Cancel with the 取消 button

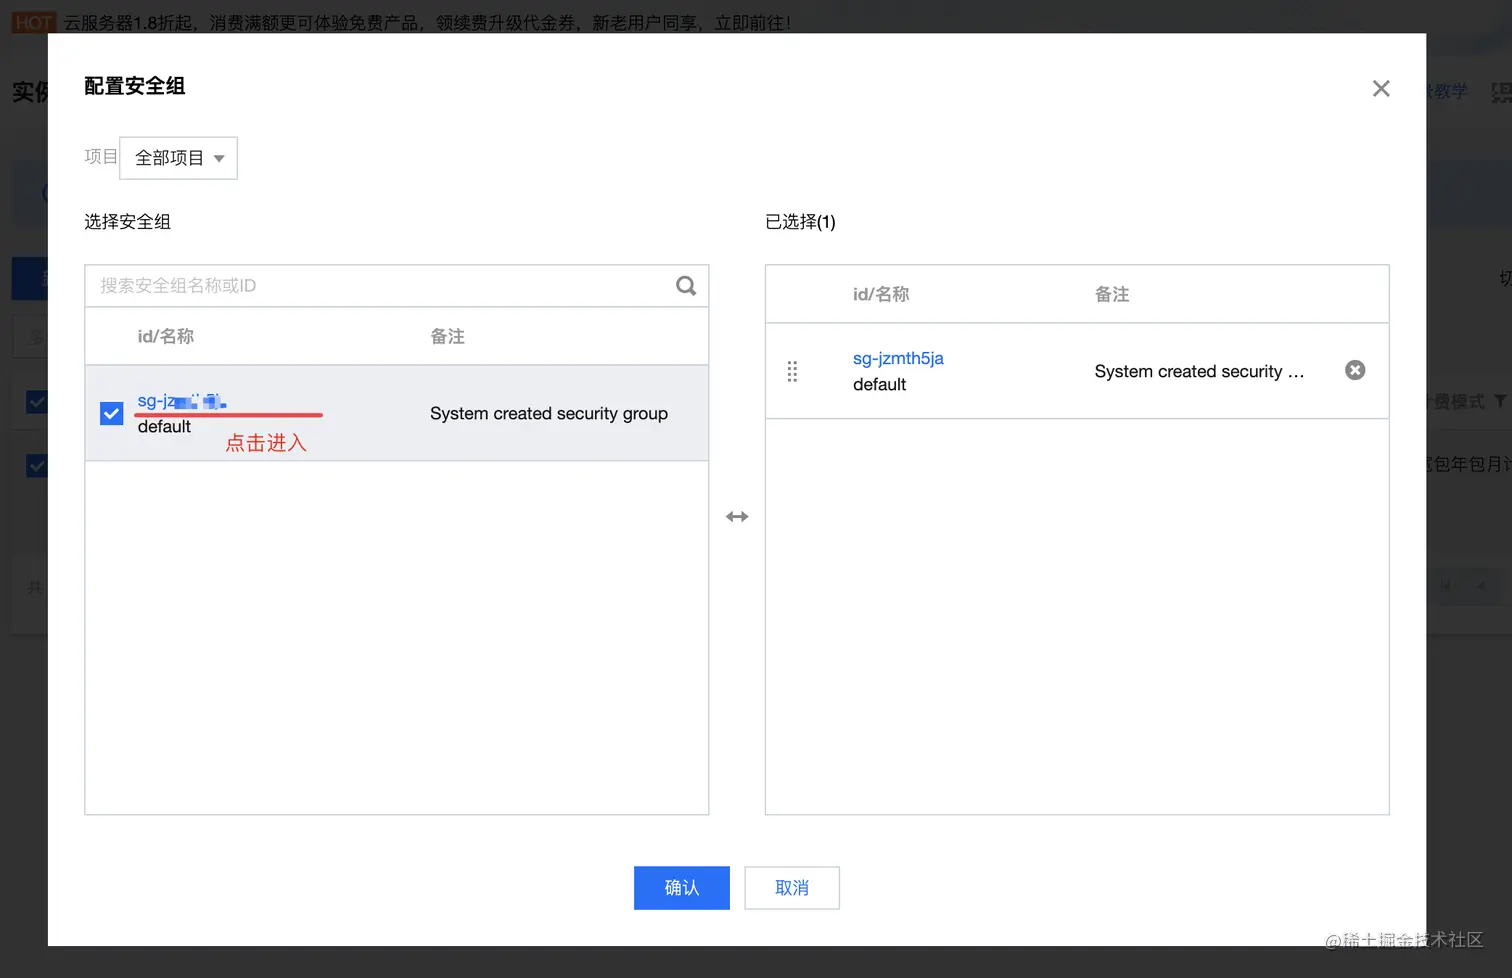[792, 888]
